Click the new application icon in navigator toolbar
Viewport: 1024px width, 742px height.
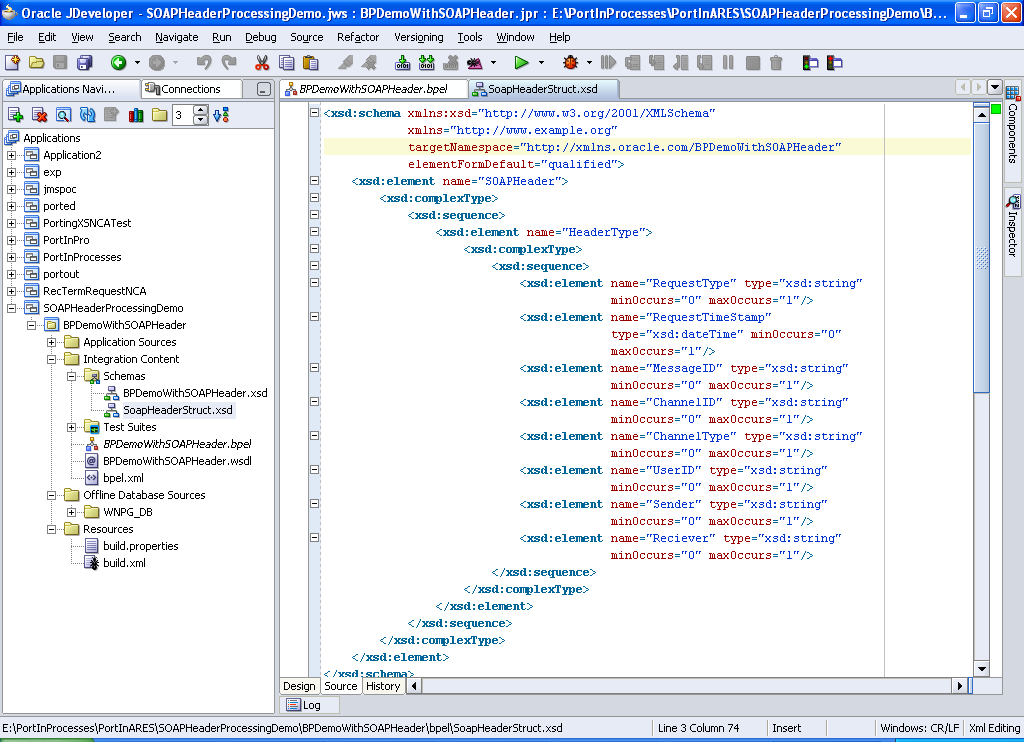[16, 116]
